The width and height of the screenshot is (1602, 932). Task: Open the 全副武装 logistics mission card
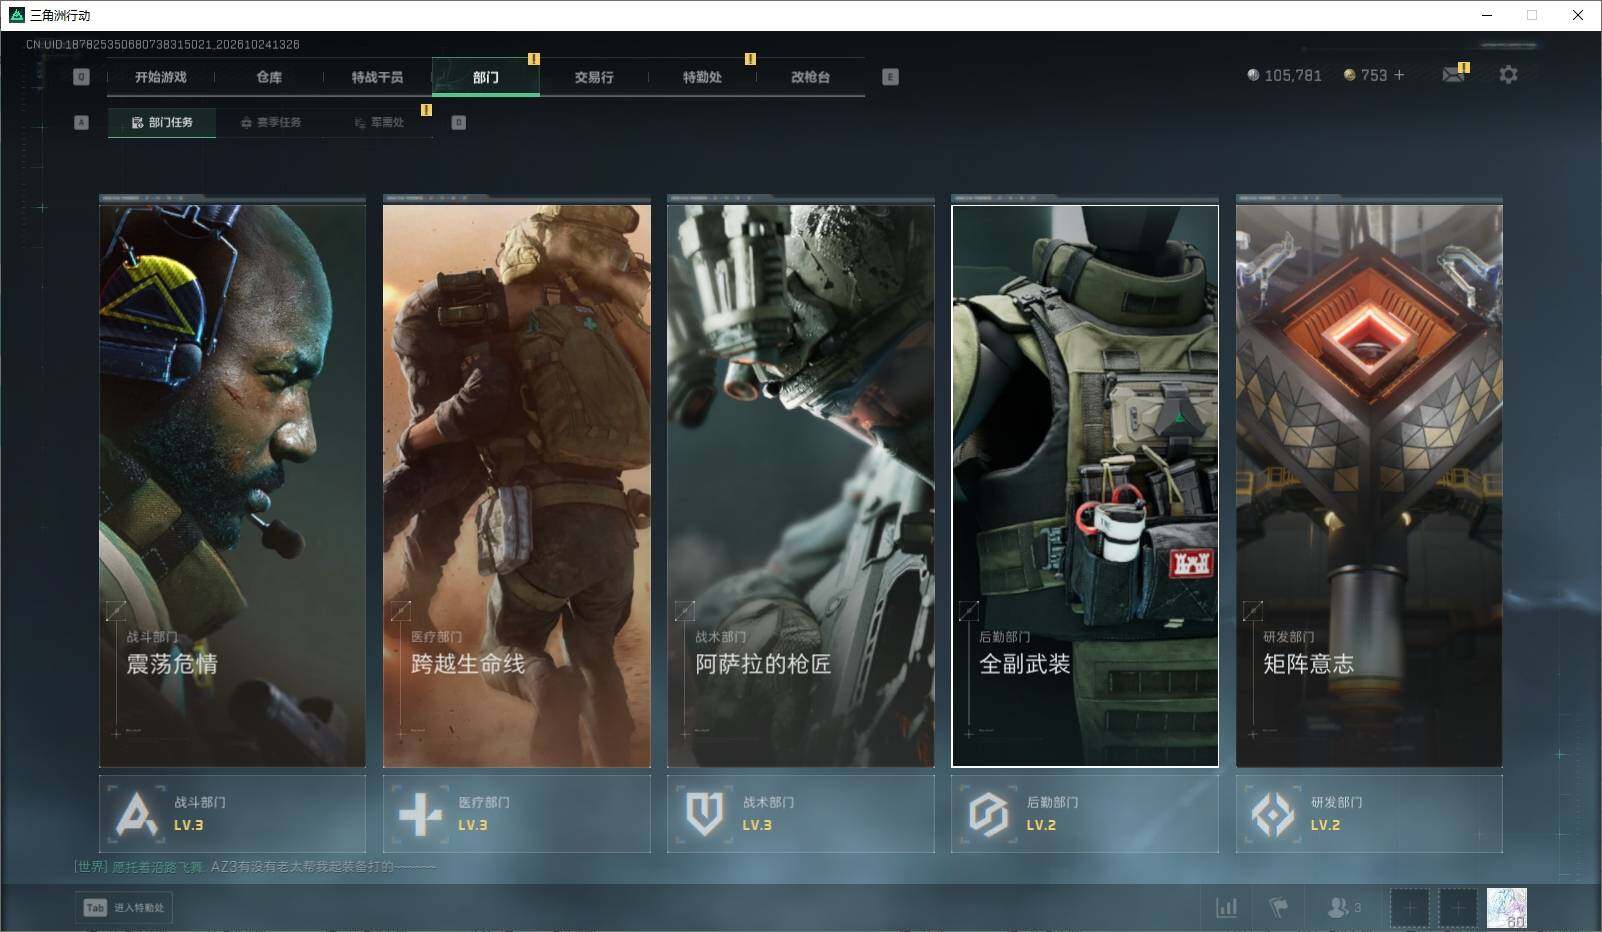1085,485
